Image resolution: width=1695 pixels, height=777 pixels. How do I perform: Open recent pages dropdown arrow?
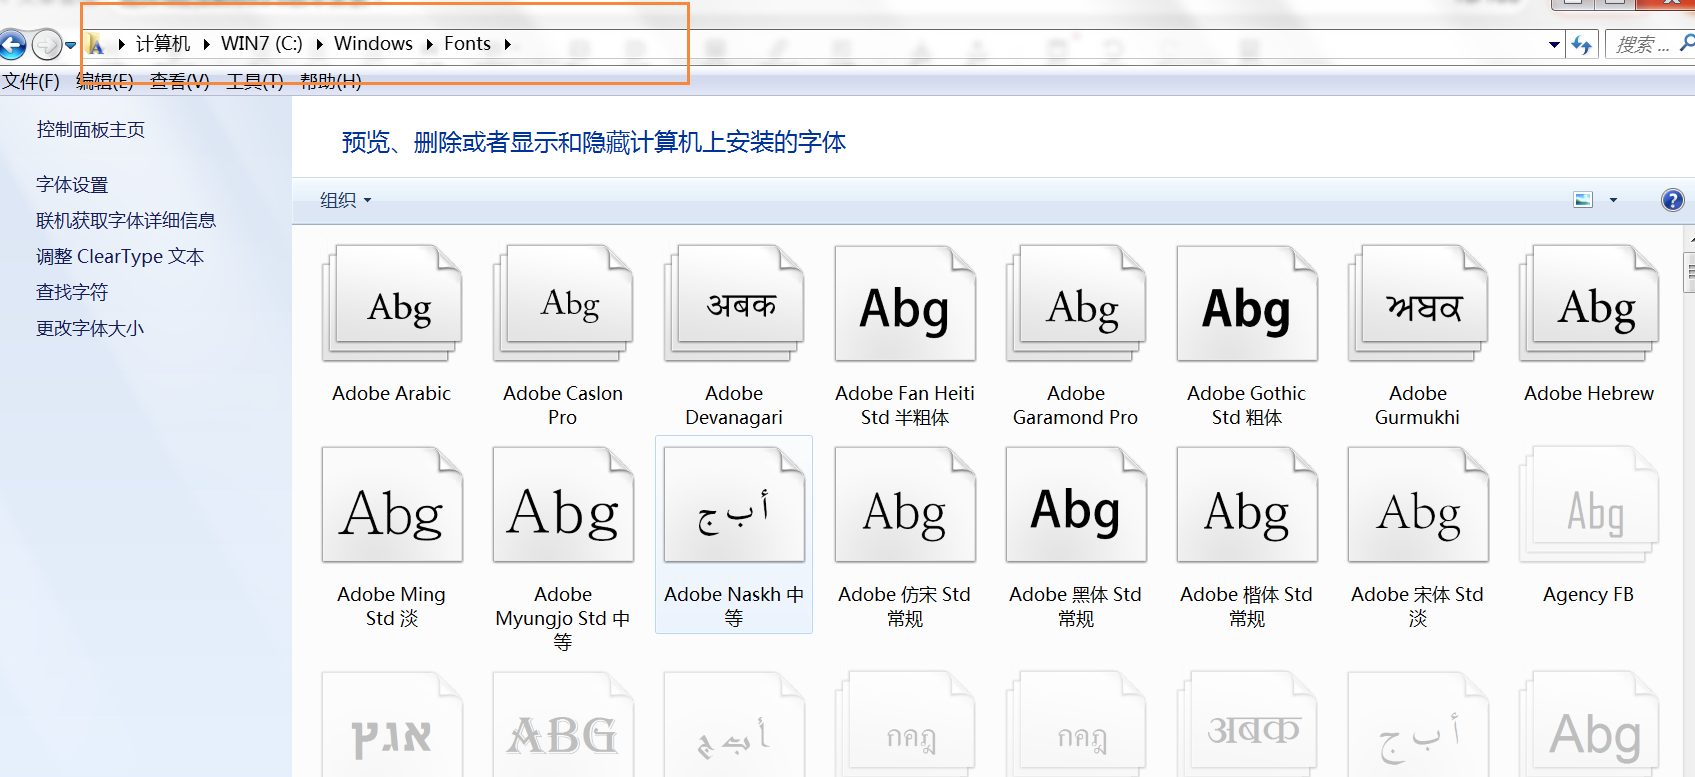(x=70, y=45)
